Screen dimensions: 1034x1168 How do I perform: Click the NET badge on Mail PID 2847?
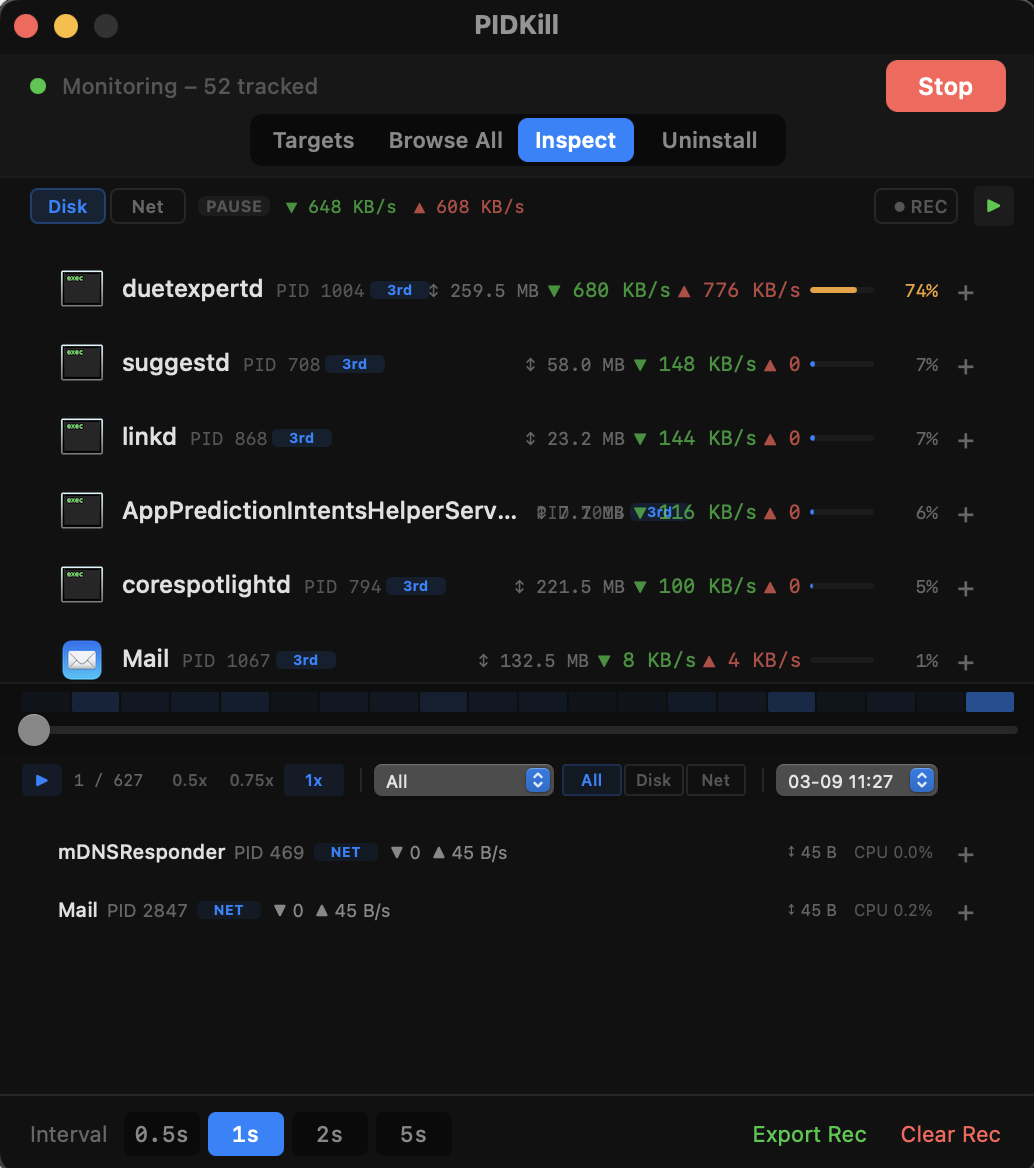coord(229,910)
